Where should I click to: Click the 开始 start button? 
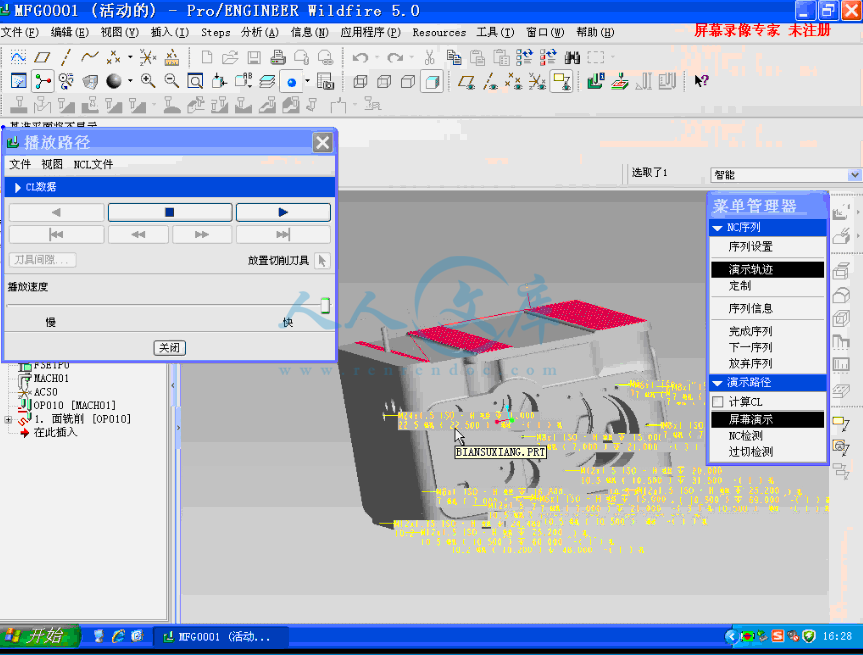click(39, 636)
